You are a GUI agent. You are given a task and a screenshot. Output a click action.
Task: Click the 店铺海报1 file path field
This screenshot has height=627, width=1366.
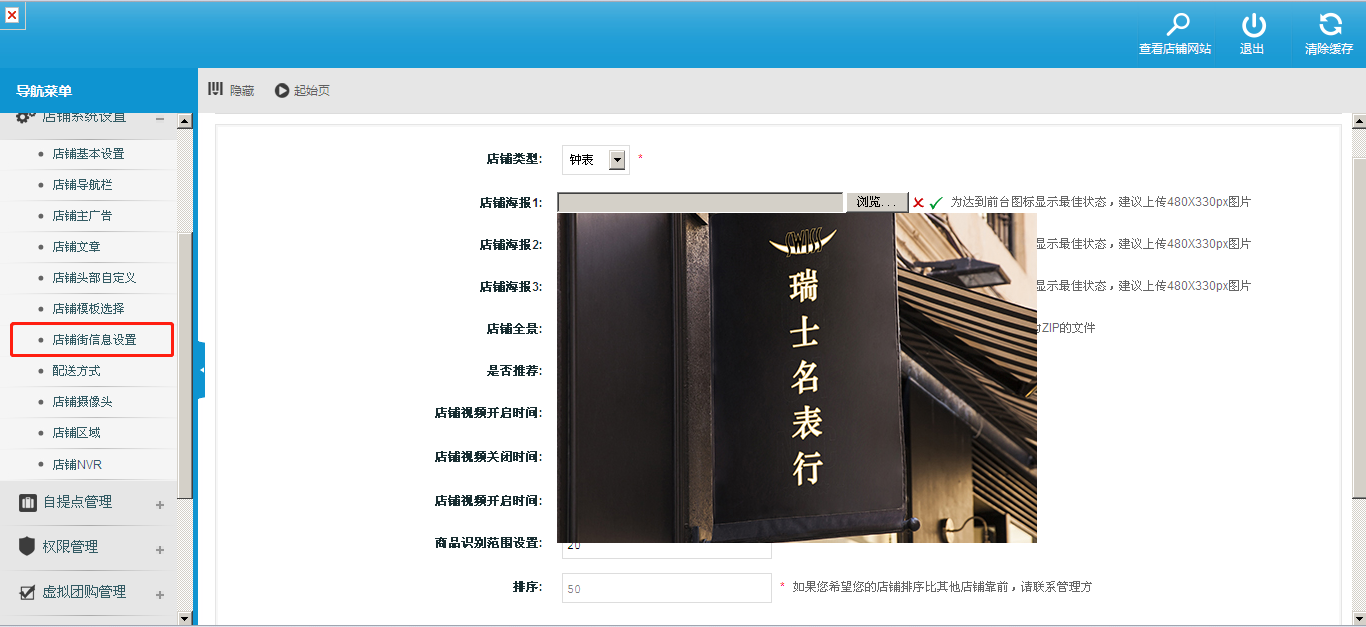pos(701,202)
